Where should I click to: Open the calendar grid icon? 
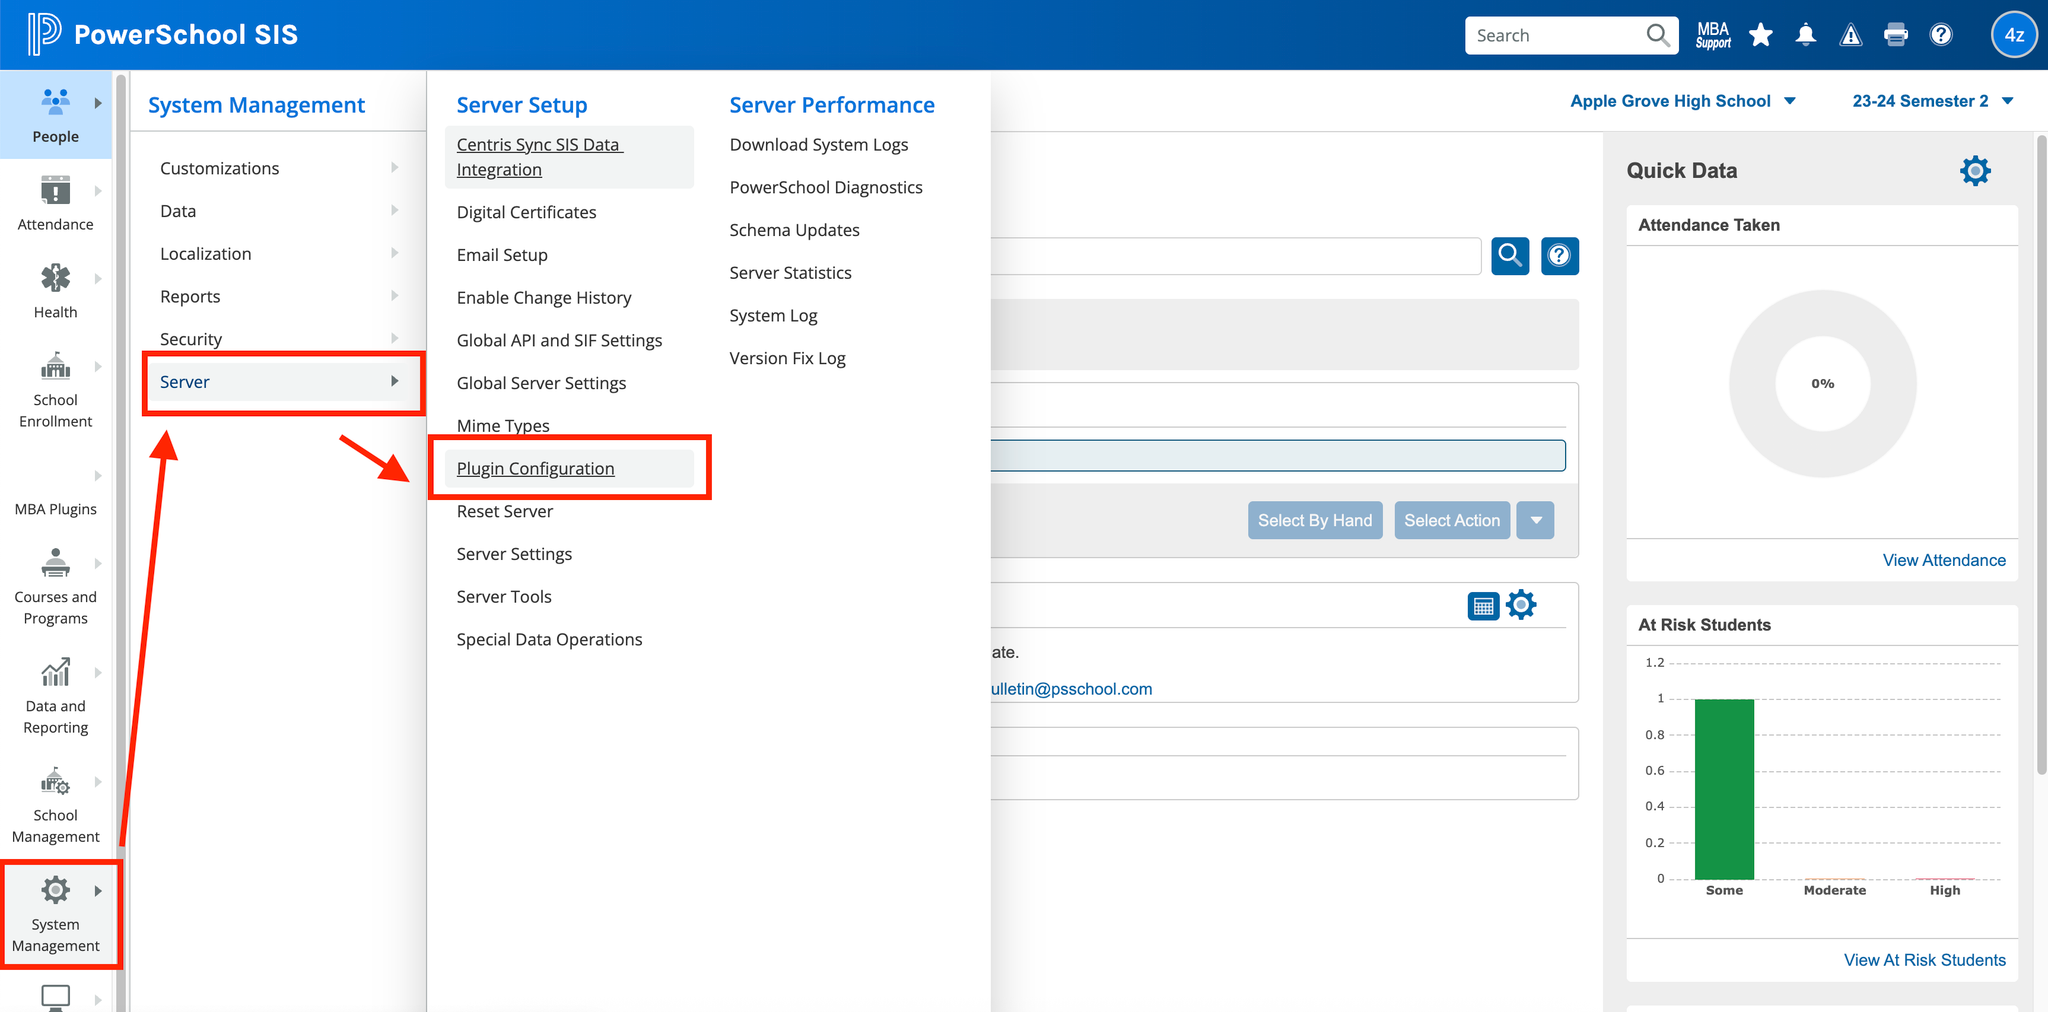pyautogui.click(x=1483, y=606)
